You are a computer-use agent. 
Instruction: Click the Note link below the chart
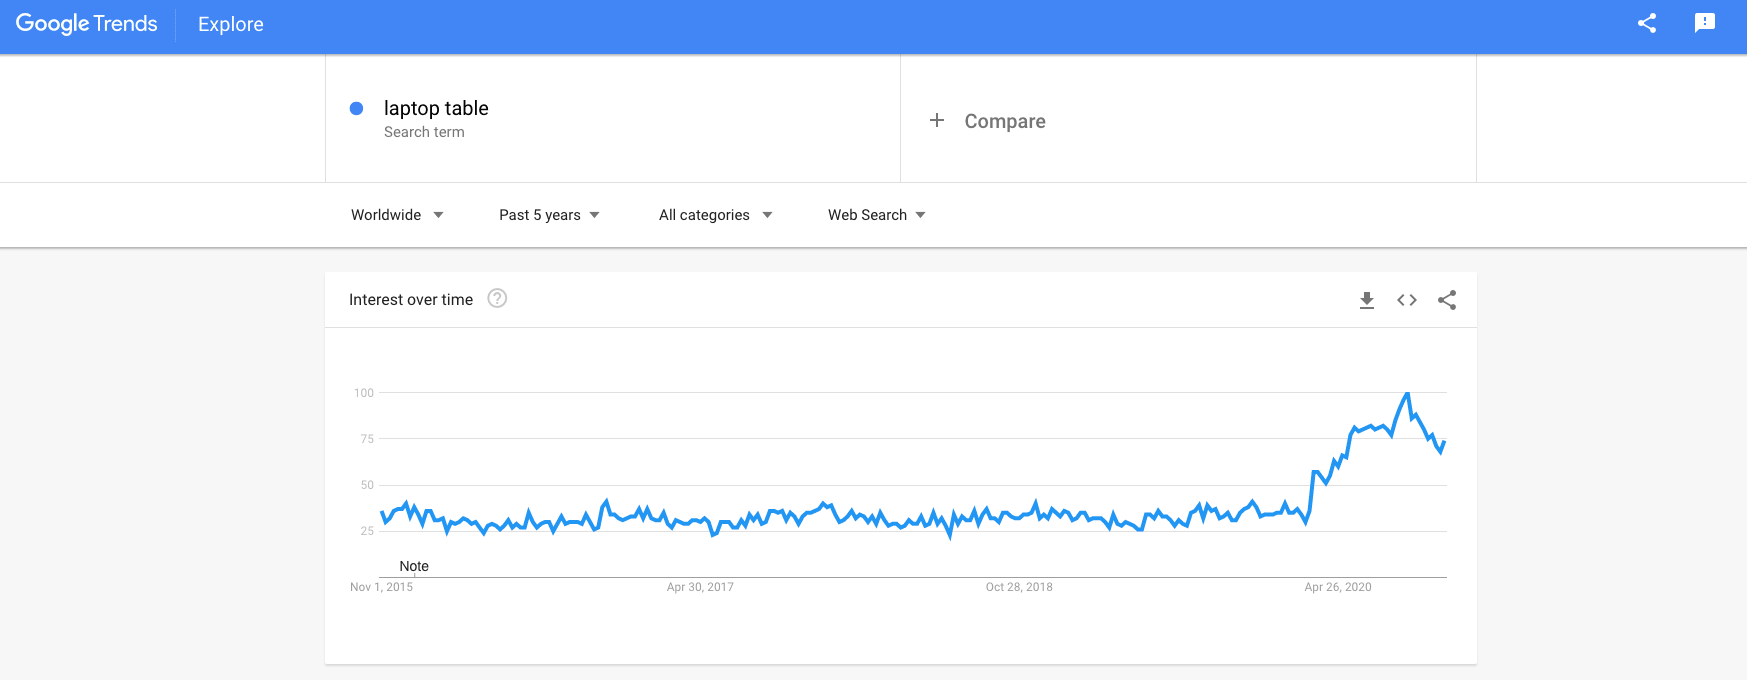[x=415, y=566]
